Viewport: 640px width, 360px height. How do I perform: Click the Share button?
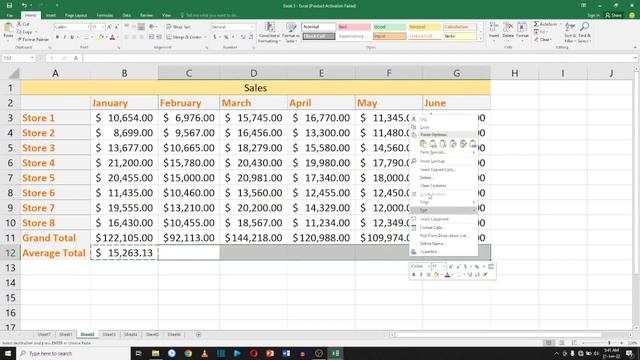point(613,15)
